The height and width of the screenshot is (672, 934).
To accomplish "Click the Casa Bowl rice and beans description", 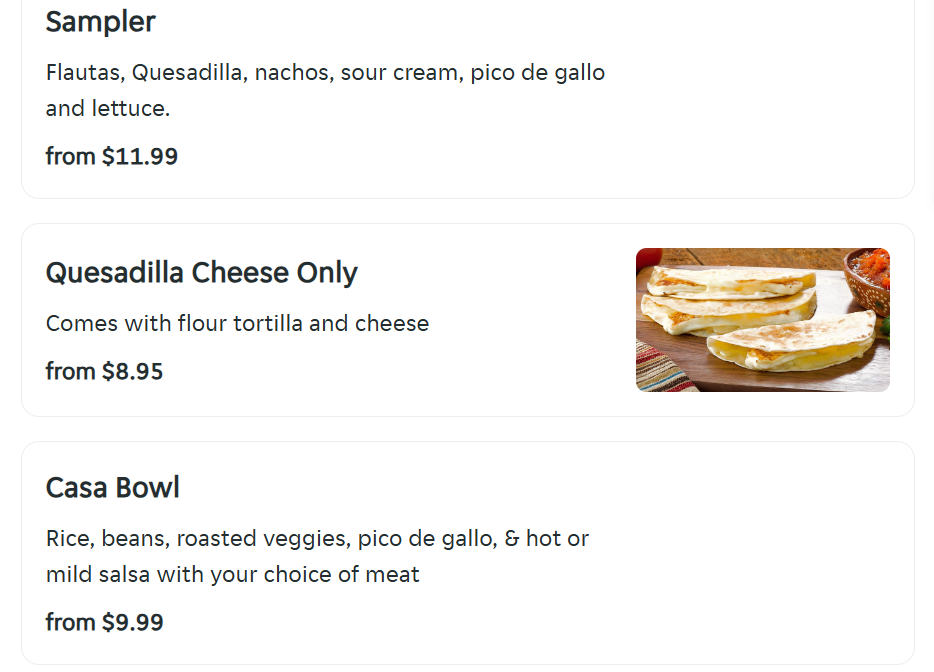I will (317, 539).
